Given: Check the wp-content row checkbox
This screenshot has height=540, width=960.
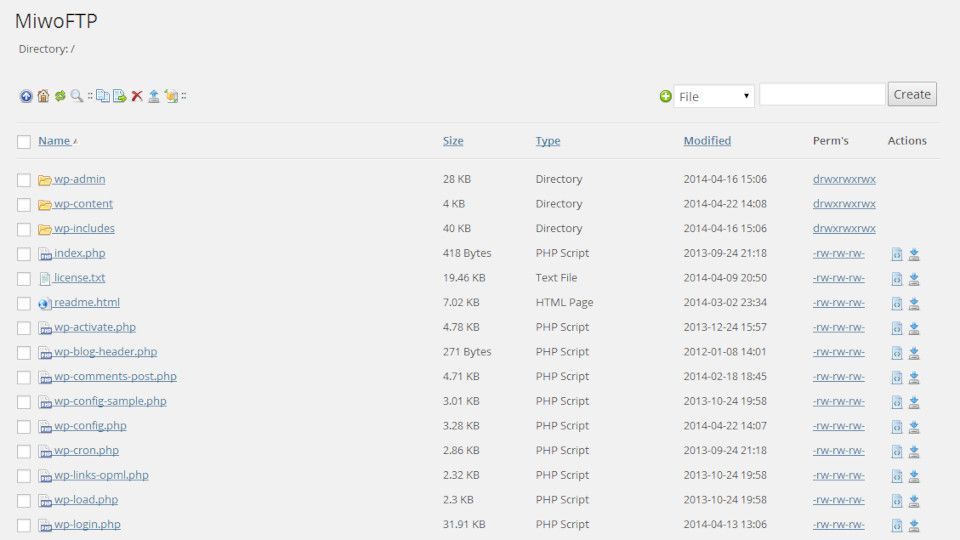Looking at the screenshot, I should [x=24, y=204].
